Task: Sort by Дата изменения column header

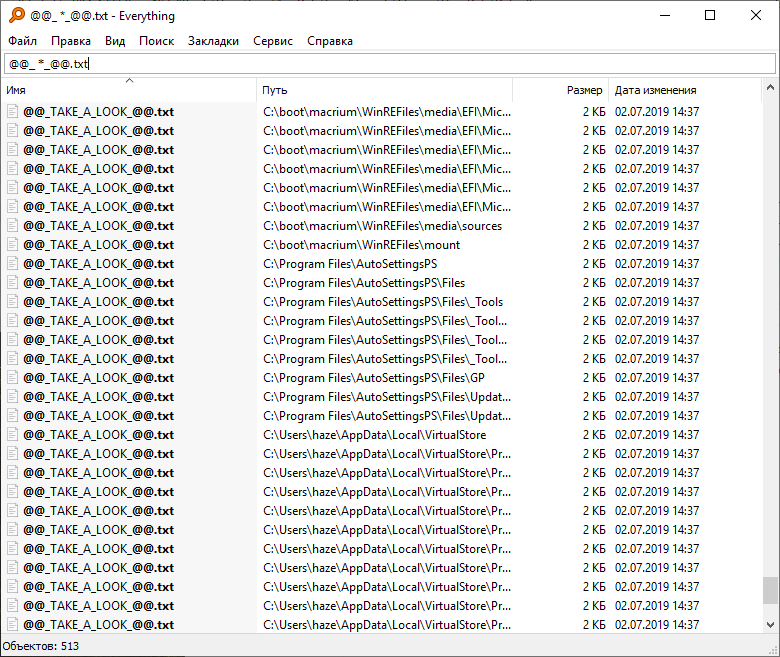Action: (x=685, y=90)
